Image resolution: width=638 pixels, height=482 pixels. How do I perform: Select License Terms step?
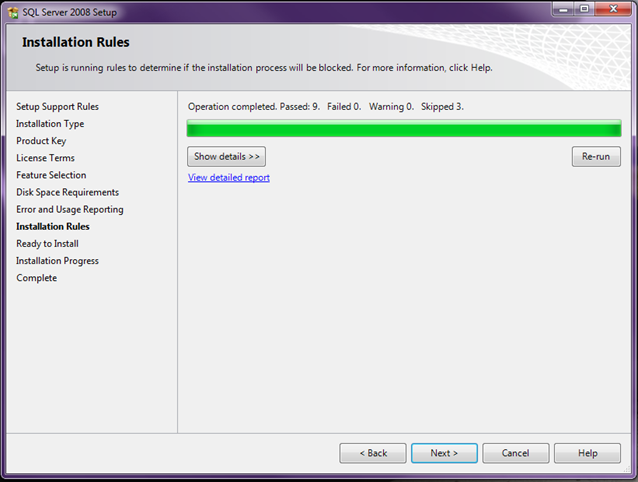[x=46, y=158]
